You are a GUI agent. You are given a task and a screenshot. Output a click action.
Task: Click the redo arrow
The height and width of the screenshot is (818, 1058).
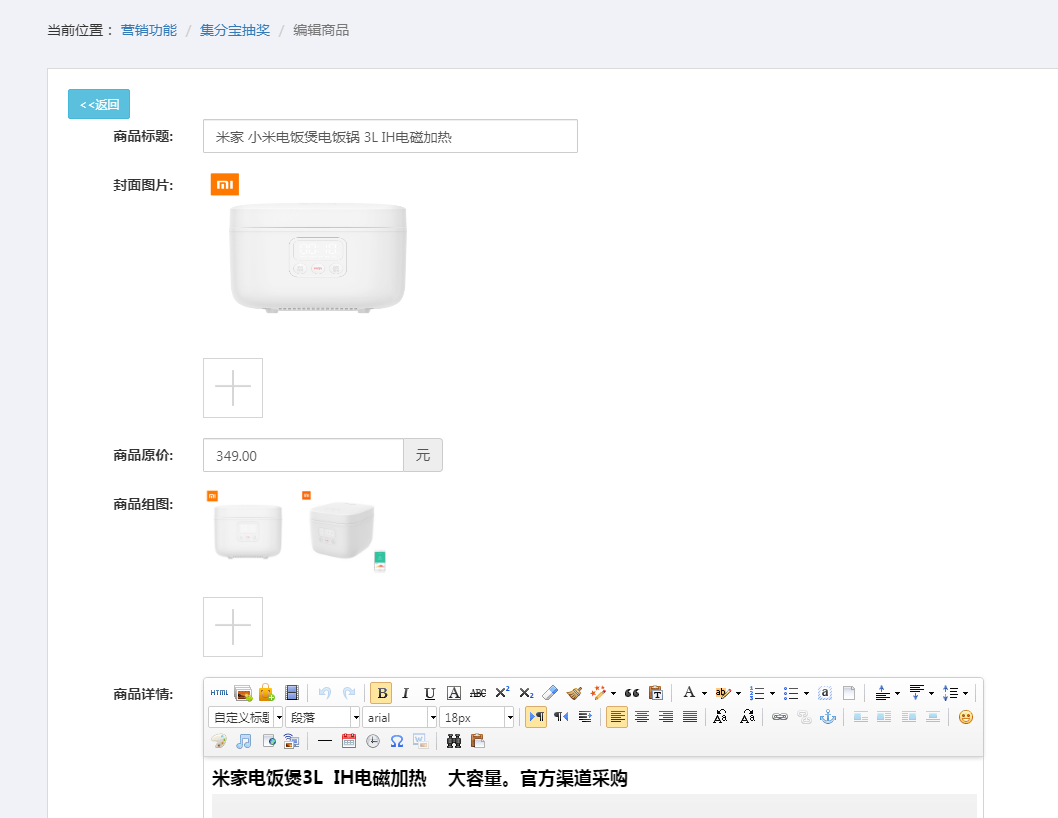[x=349, y=692]
